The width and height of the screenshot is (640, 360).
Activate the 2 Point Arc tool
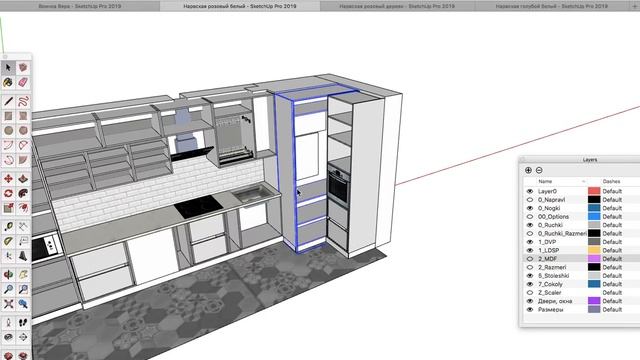pos(23,145)
